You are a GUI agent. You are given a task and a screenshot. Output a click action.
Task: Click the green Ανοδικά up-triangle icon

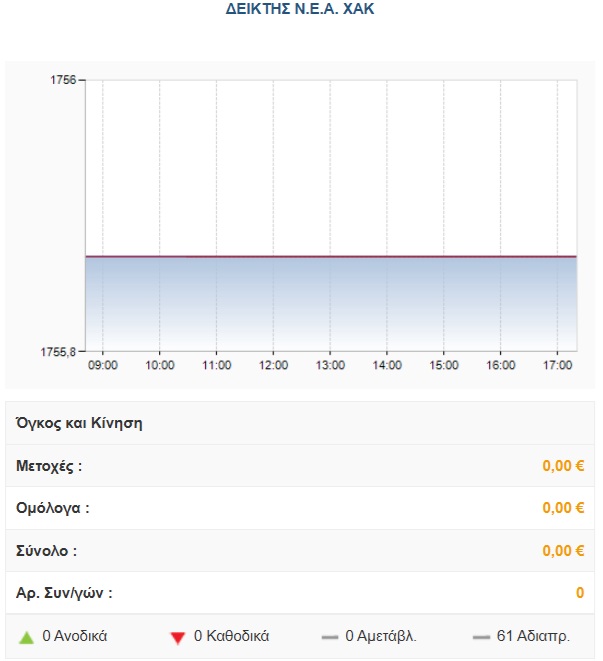[x=26, y=637]
